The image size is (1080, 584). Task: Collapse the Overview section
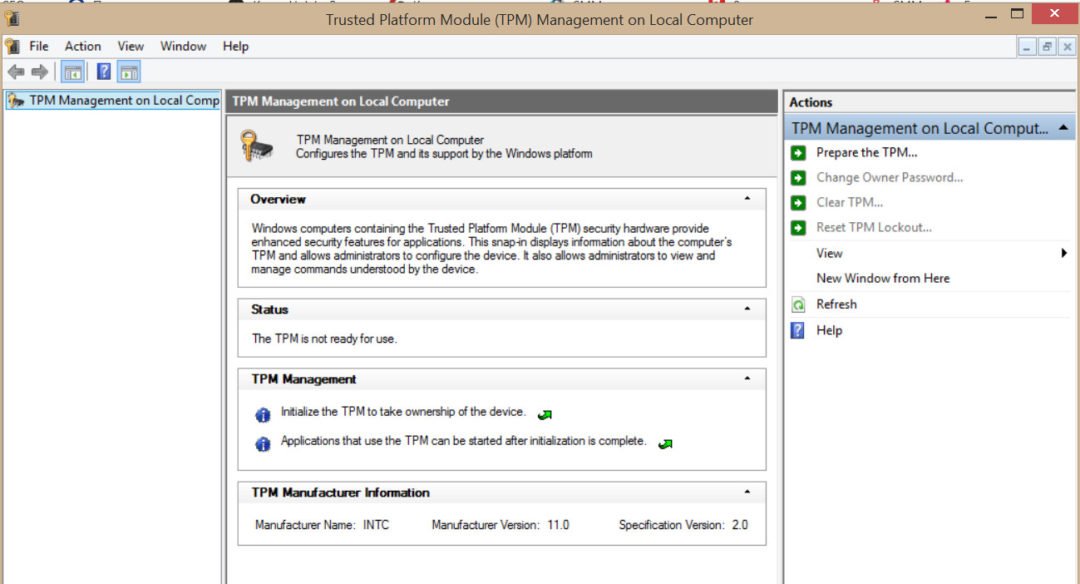pyautogui.click(x=747, y=199)
